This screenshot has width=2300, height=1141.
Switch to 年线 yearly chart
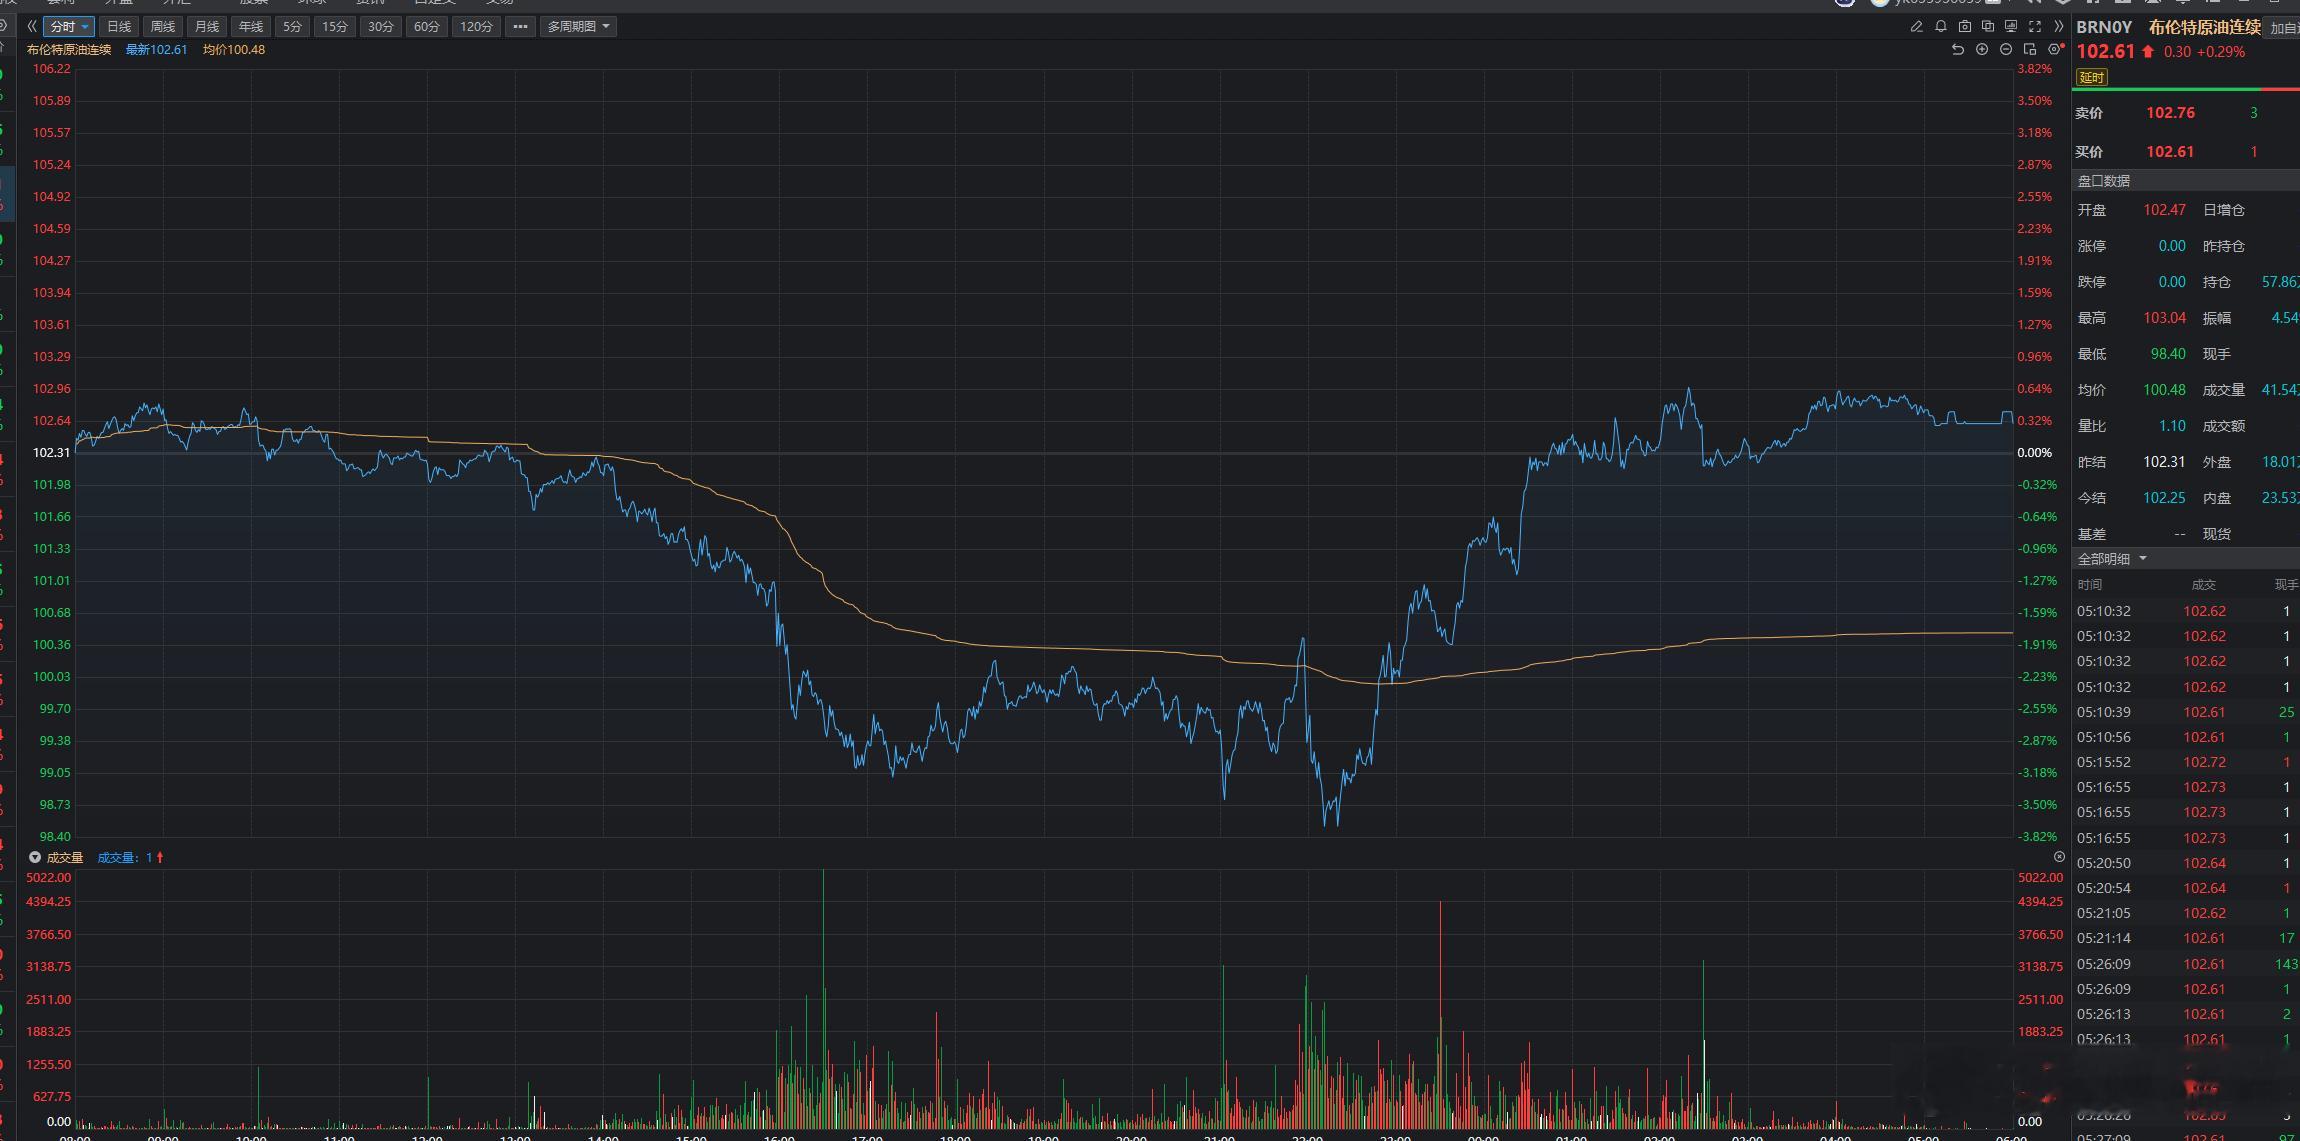click(250, 27)
